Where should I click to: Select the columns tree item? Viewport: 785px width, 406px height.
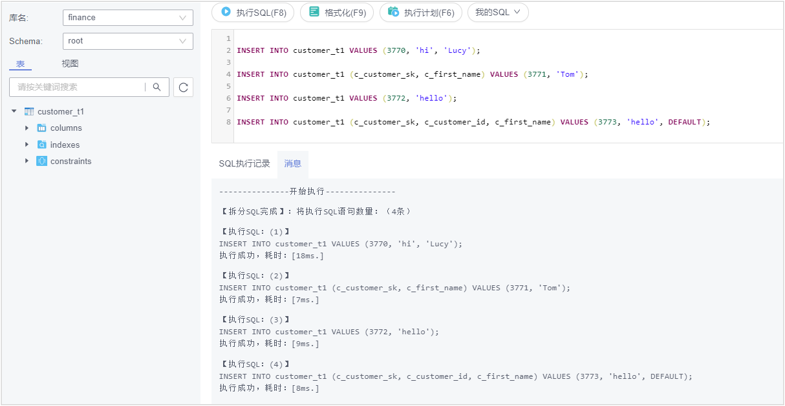66,128
